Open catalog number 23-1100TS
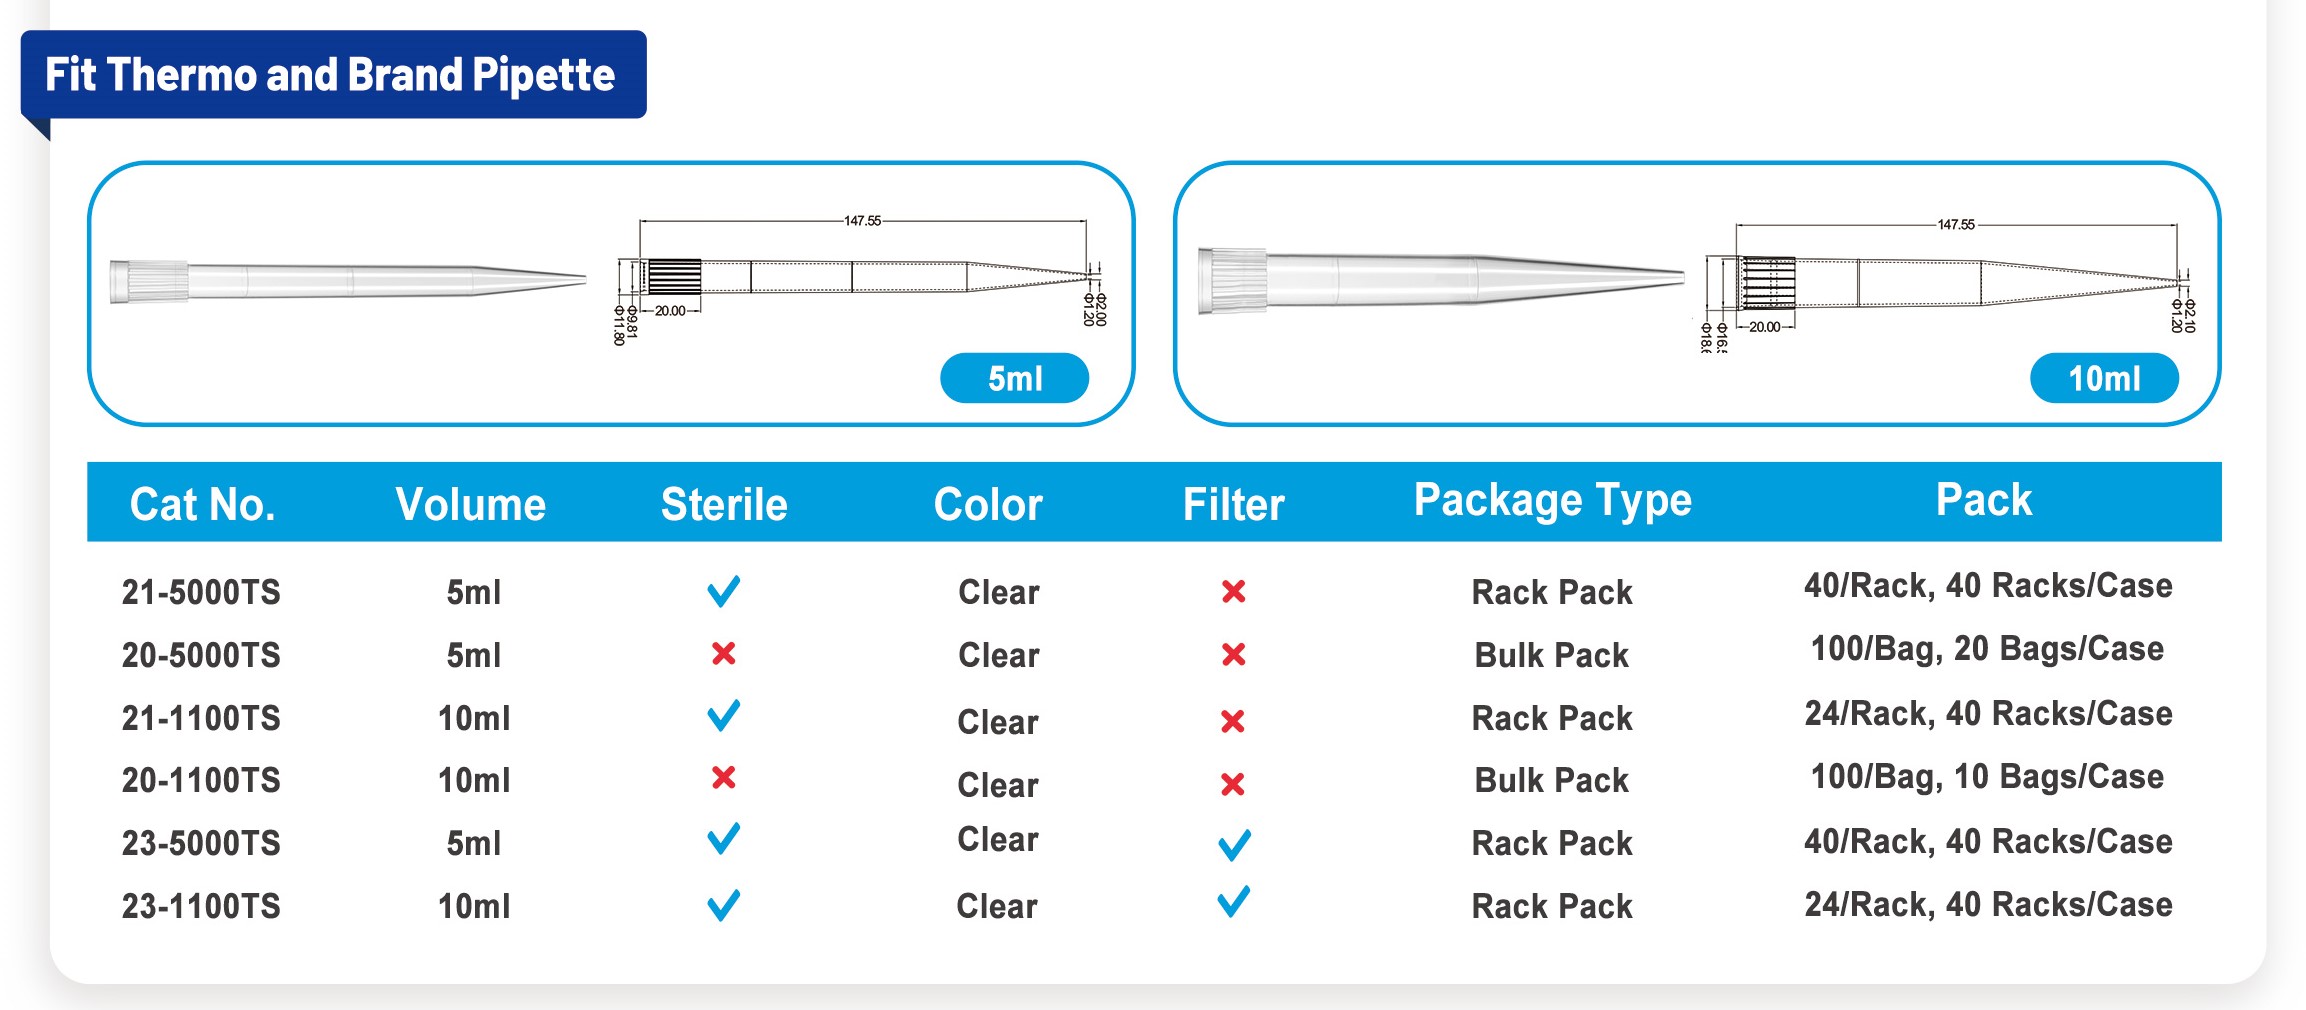Viewport: 2306px width, 1010px height. [x=201, y=906]
